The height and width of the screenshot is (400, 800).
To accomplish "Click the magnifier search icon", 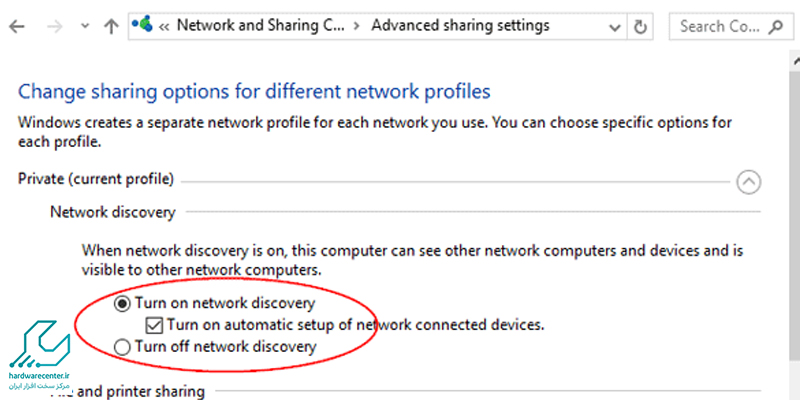I will click(x=776, y=26).
